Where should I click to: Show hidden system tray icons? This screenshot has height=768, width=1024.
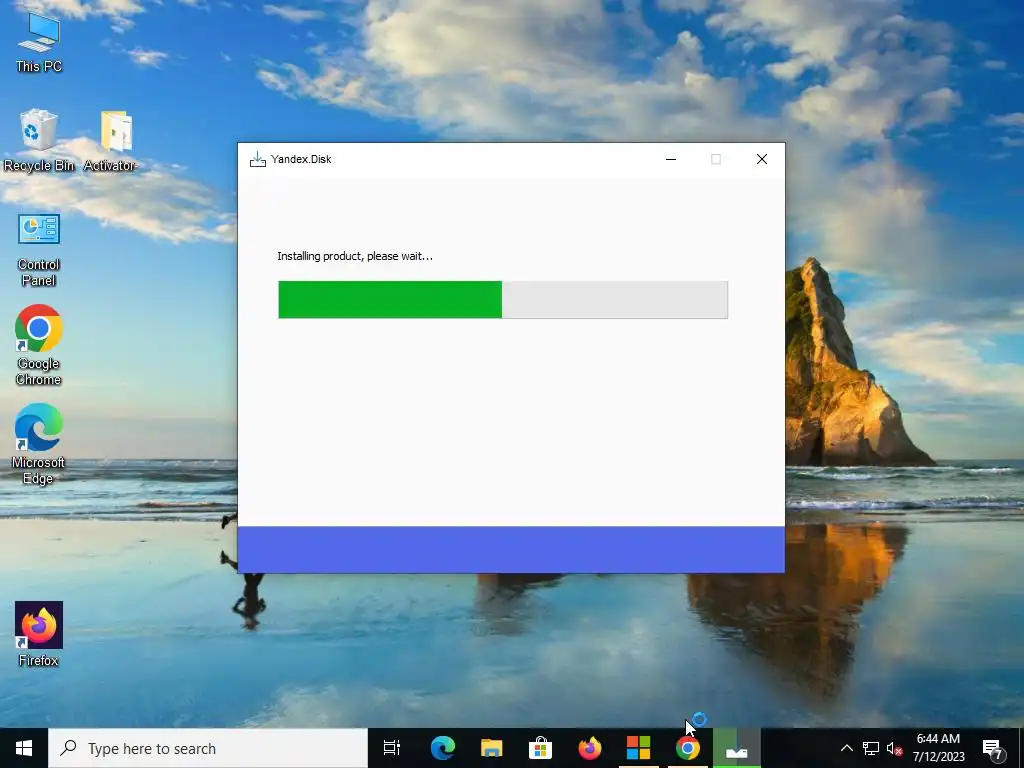[846, 748]
